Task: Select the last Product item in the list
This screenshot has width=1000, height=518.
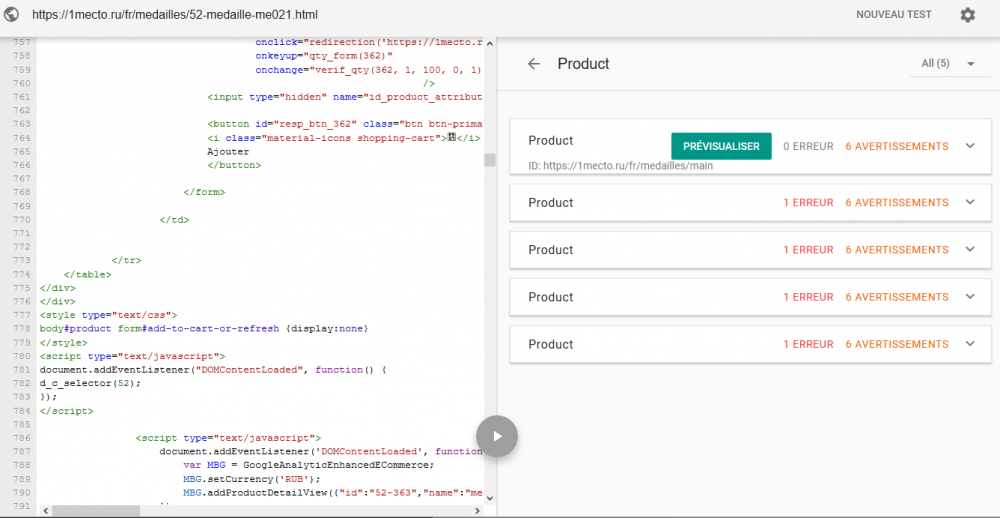Action: (x=551, y=344)
